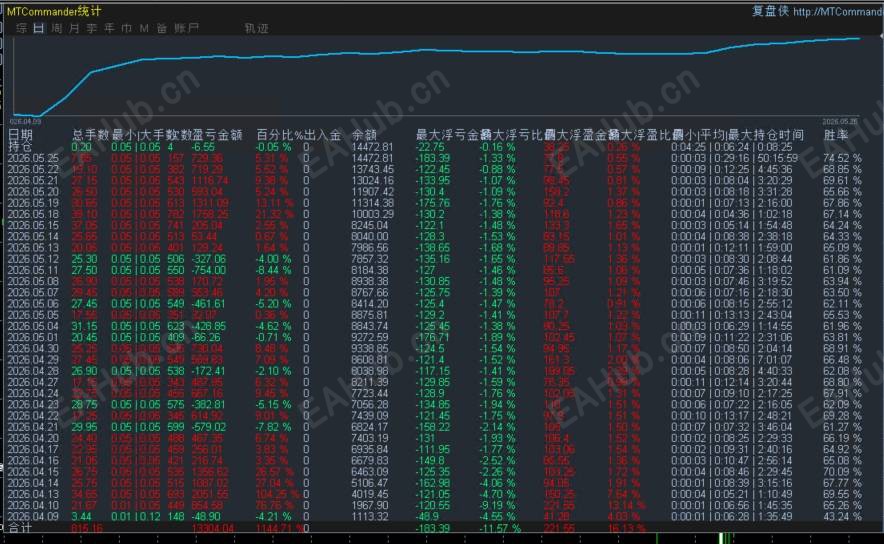Screen dimensions: 884x544
Task: Select the 2026.05.19 date row
Action: click(x=33, y=203)
